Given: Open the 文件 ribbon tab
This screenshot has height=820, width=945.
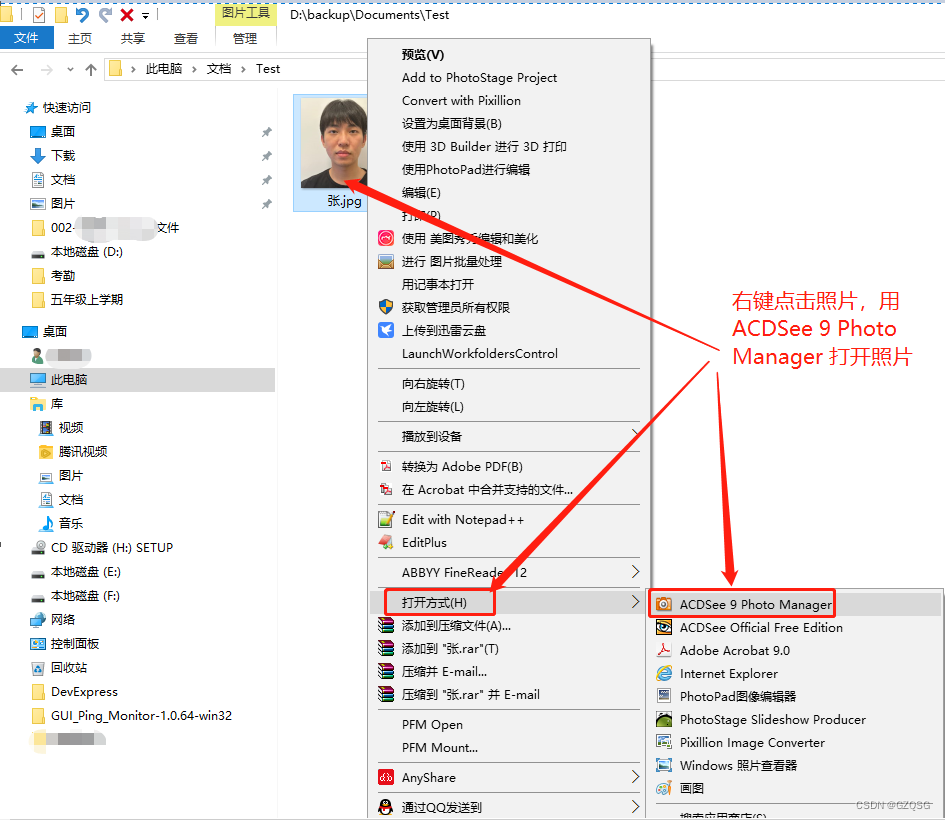Looking at the screenshot, I should tap(26, 38).
